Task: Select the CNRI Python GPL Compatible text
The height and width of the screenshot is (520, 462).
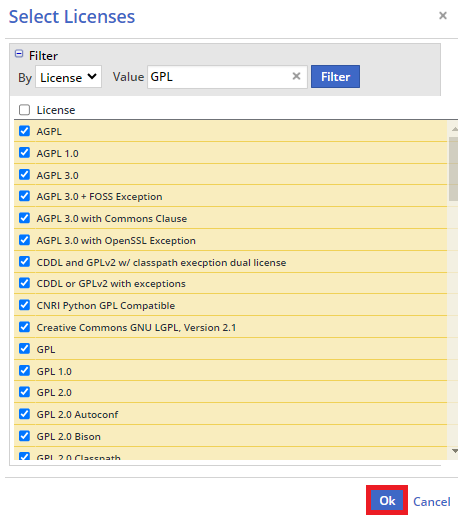Action: point(106,306)
